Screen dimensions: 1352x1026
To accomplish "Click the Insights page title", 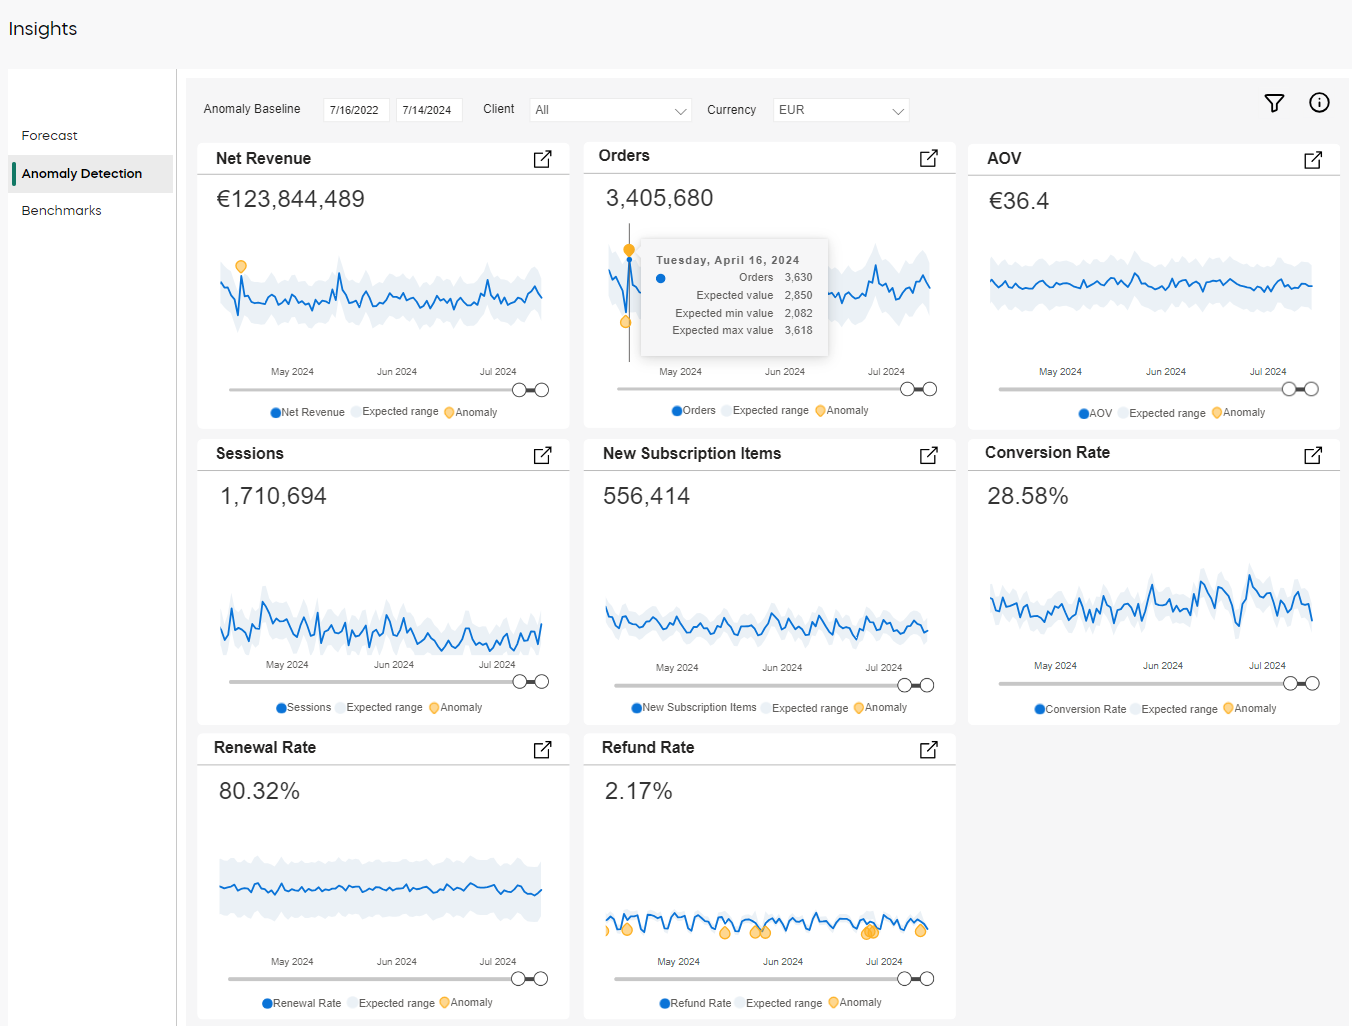I will [43, 29].
